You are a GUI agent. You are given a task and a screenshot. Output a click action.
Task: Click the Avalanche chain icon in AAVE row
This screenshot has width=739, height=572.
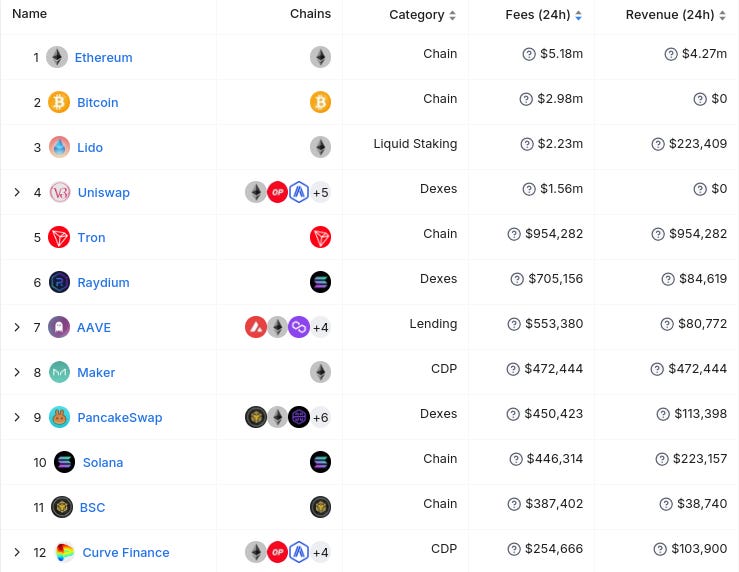(256, 327)
